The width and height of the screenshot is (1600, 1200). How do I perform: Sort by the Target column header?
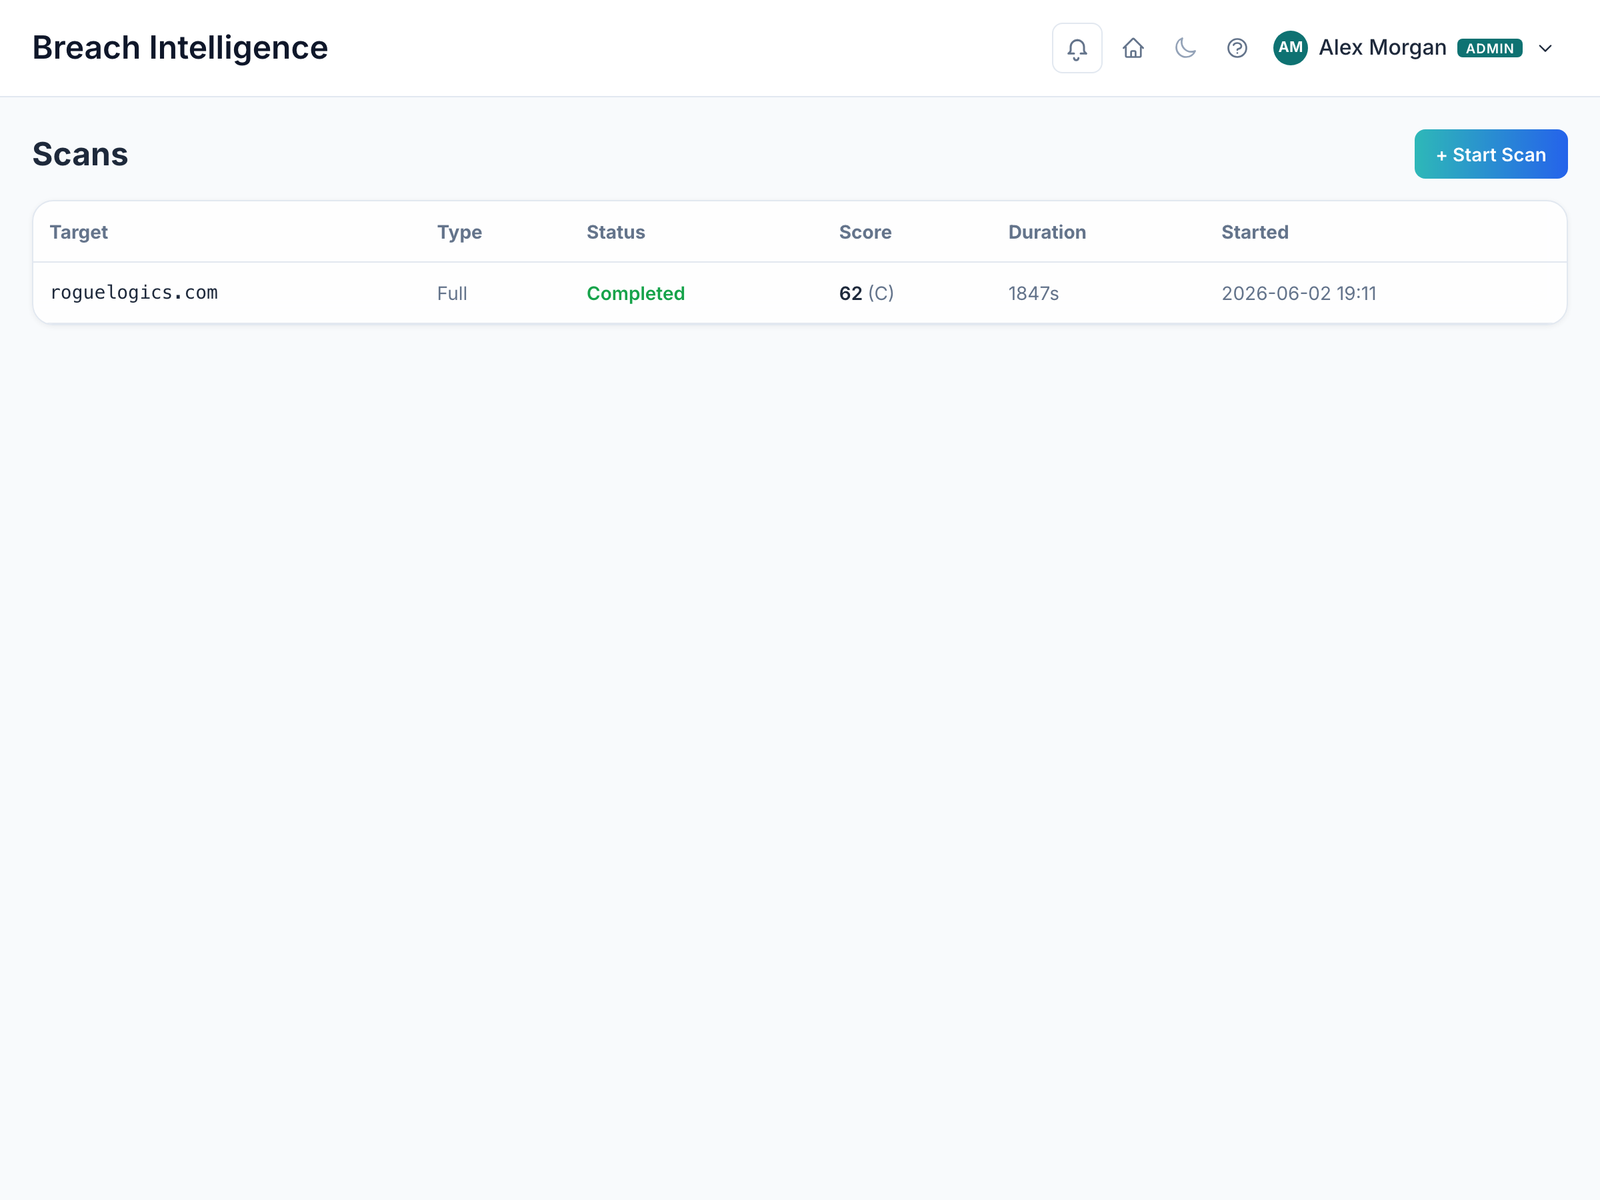[x=79, y=232]
